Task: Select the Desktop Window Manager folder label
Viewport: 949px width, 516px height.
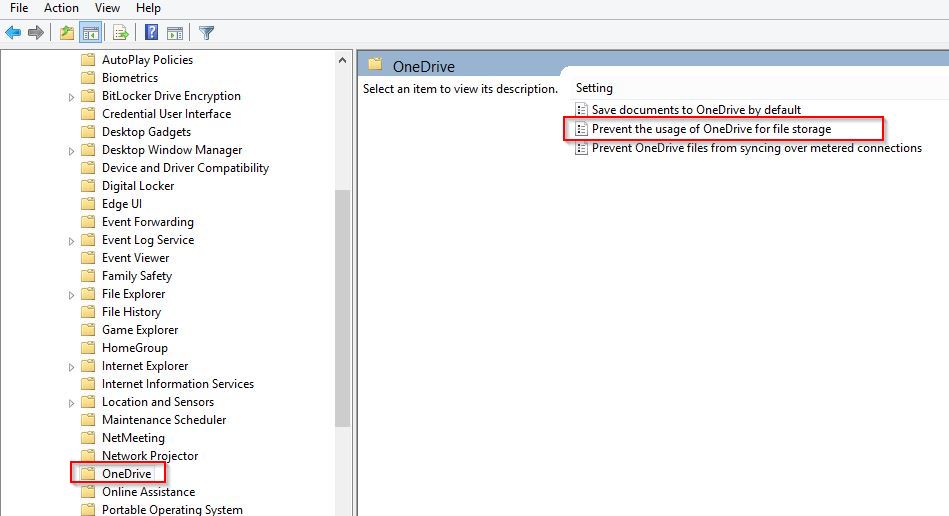Action: pos(172,150)
